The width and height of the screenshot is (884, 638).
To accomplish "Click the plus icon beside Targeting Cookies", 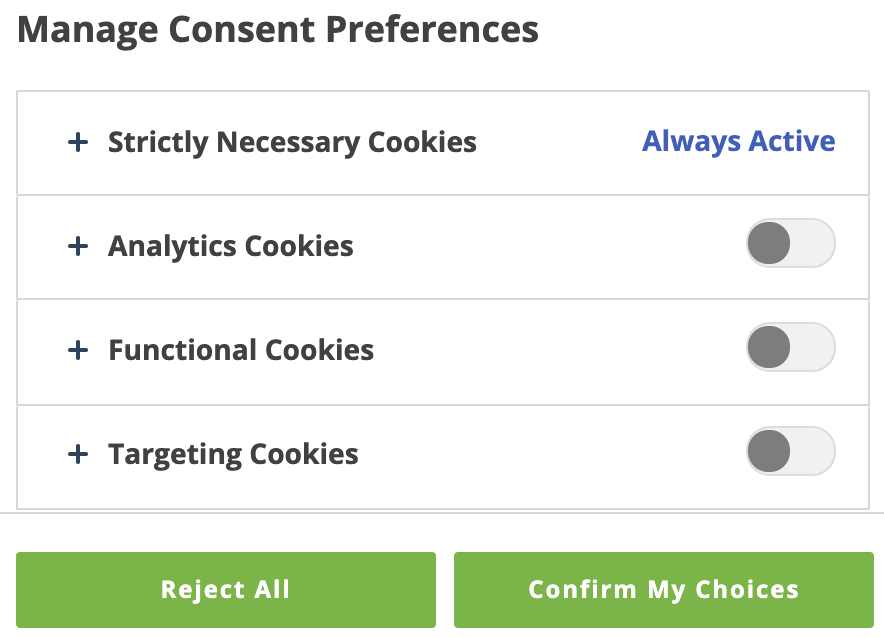I will pyautogui.click(x=77, y=454).
